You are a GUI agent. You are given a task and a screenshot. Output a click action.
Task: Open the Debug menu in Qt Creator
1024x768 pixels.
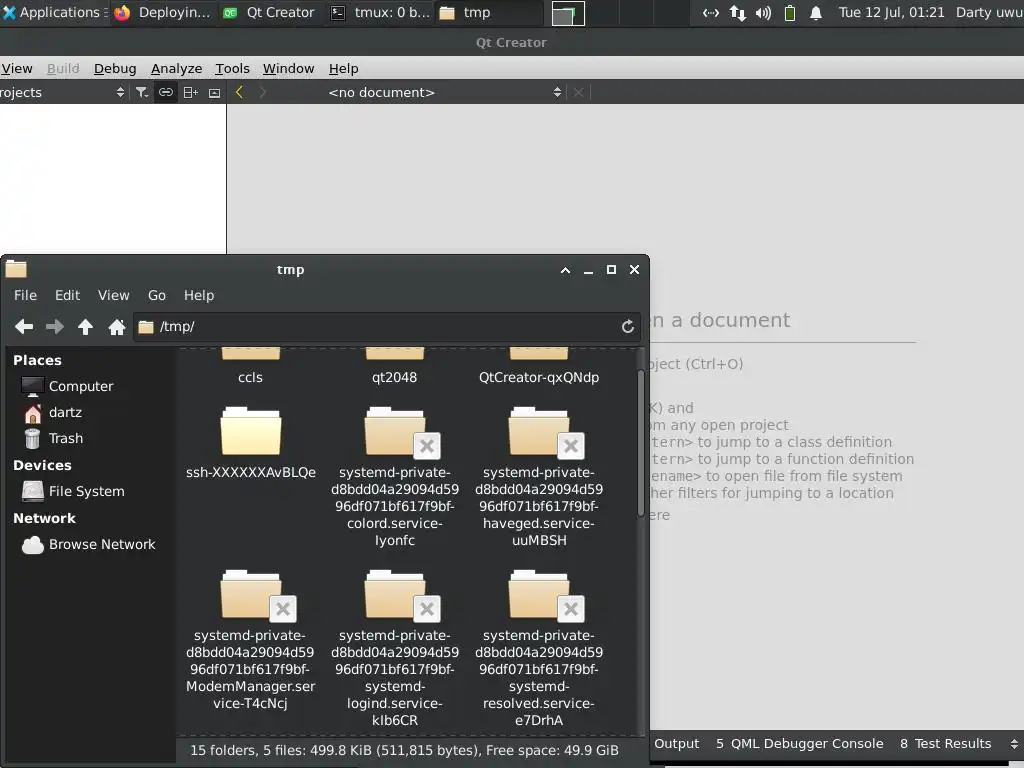click(115, 69)
